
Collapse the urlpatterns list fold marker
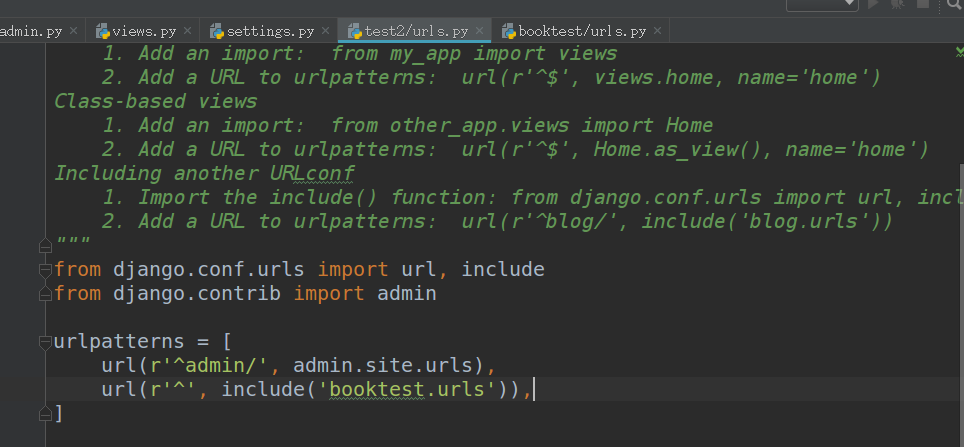(45, 342)
